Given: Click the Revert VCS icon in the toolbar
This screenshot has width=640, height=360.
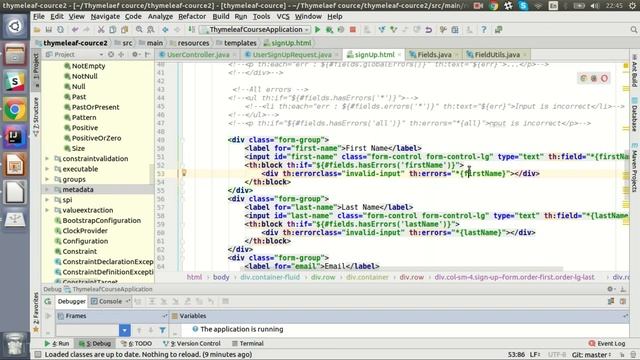Looking at the screenshot, I should [429, 30].
